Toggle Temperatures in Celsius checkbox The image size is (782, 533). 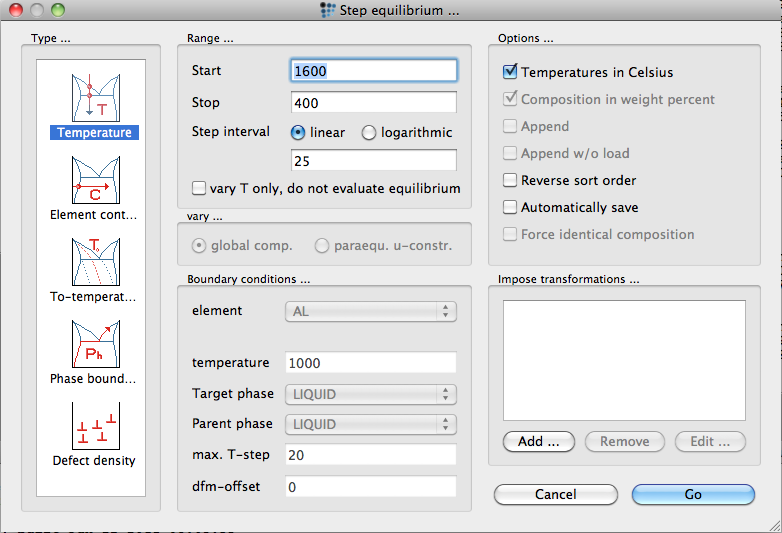(x=511, y=72)
